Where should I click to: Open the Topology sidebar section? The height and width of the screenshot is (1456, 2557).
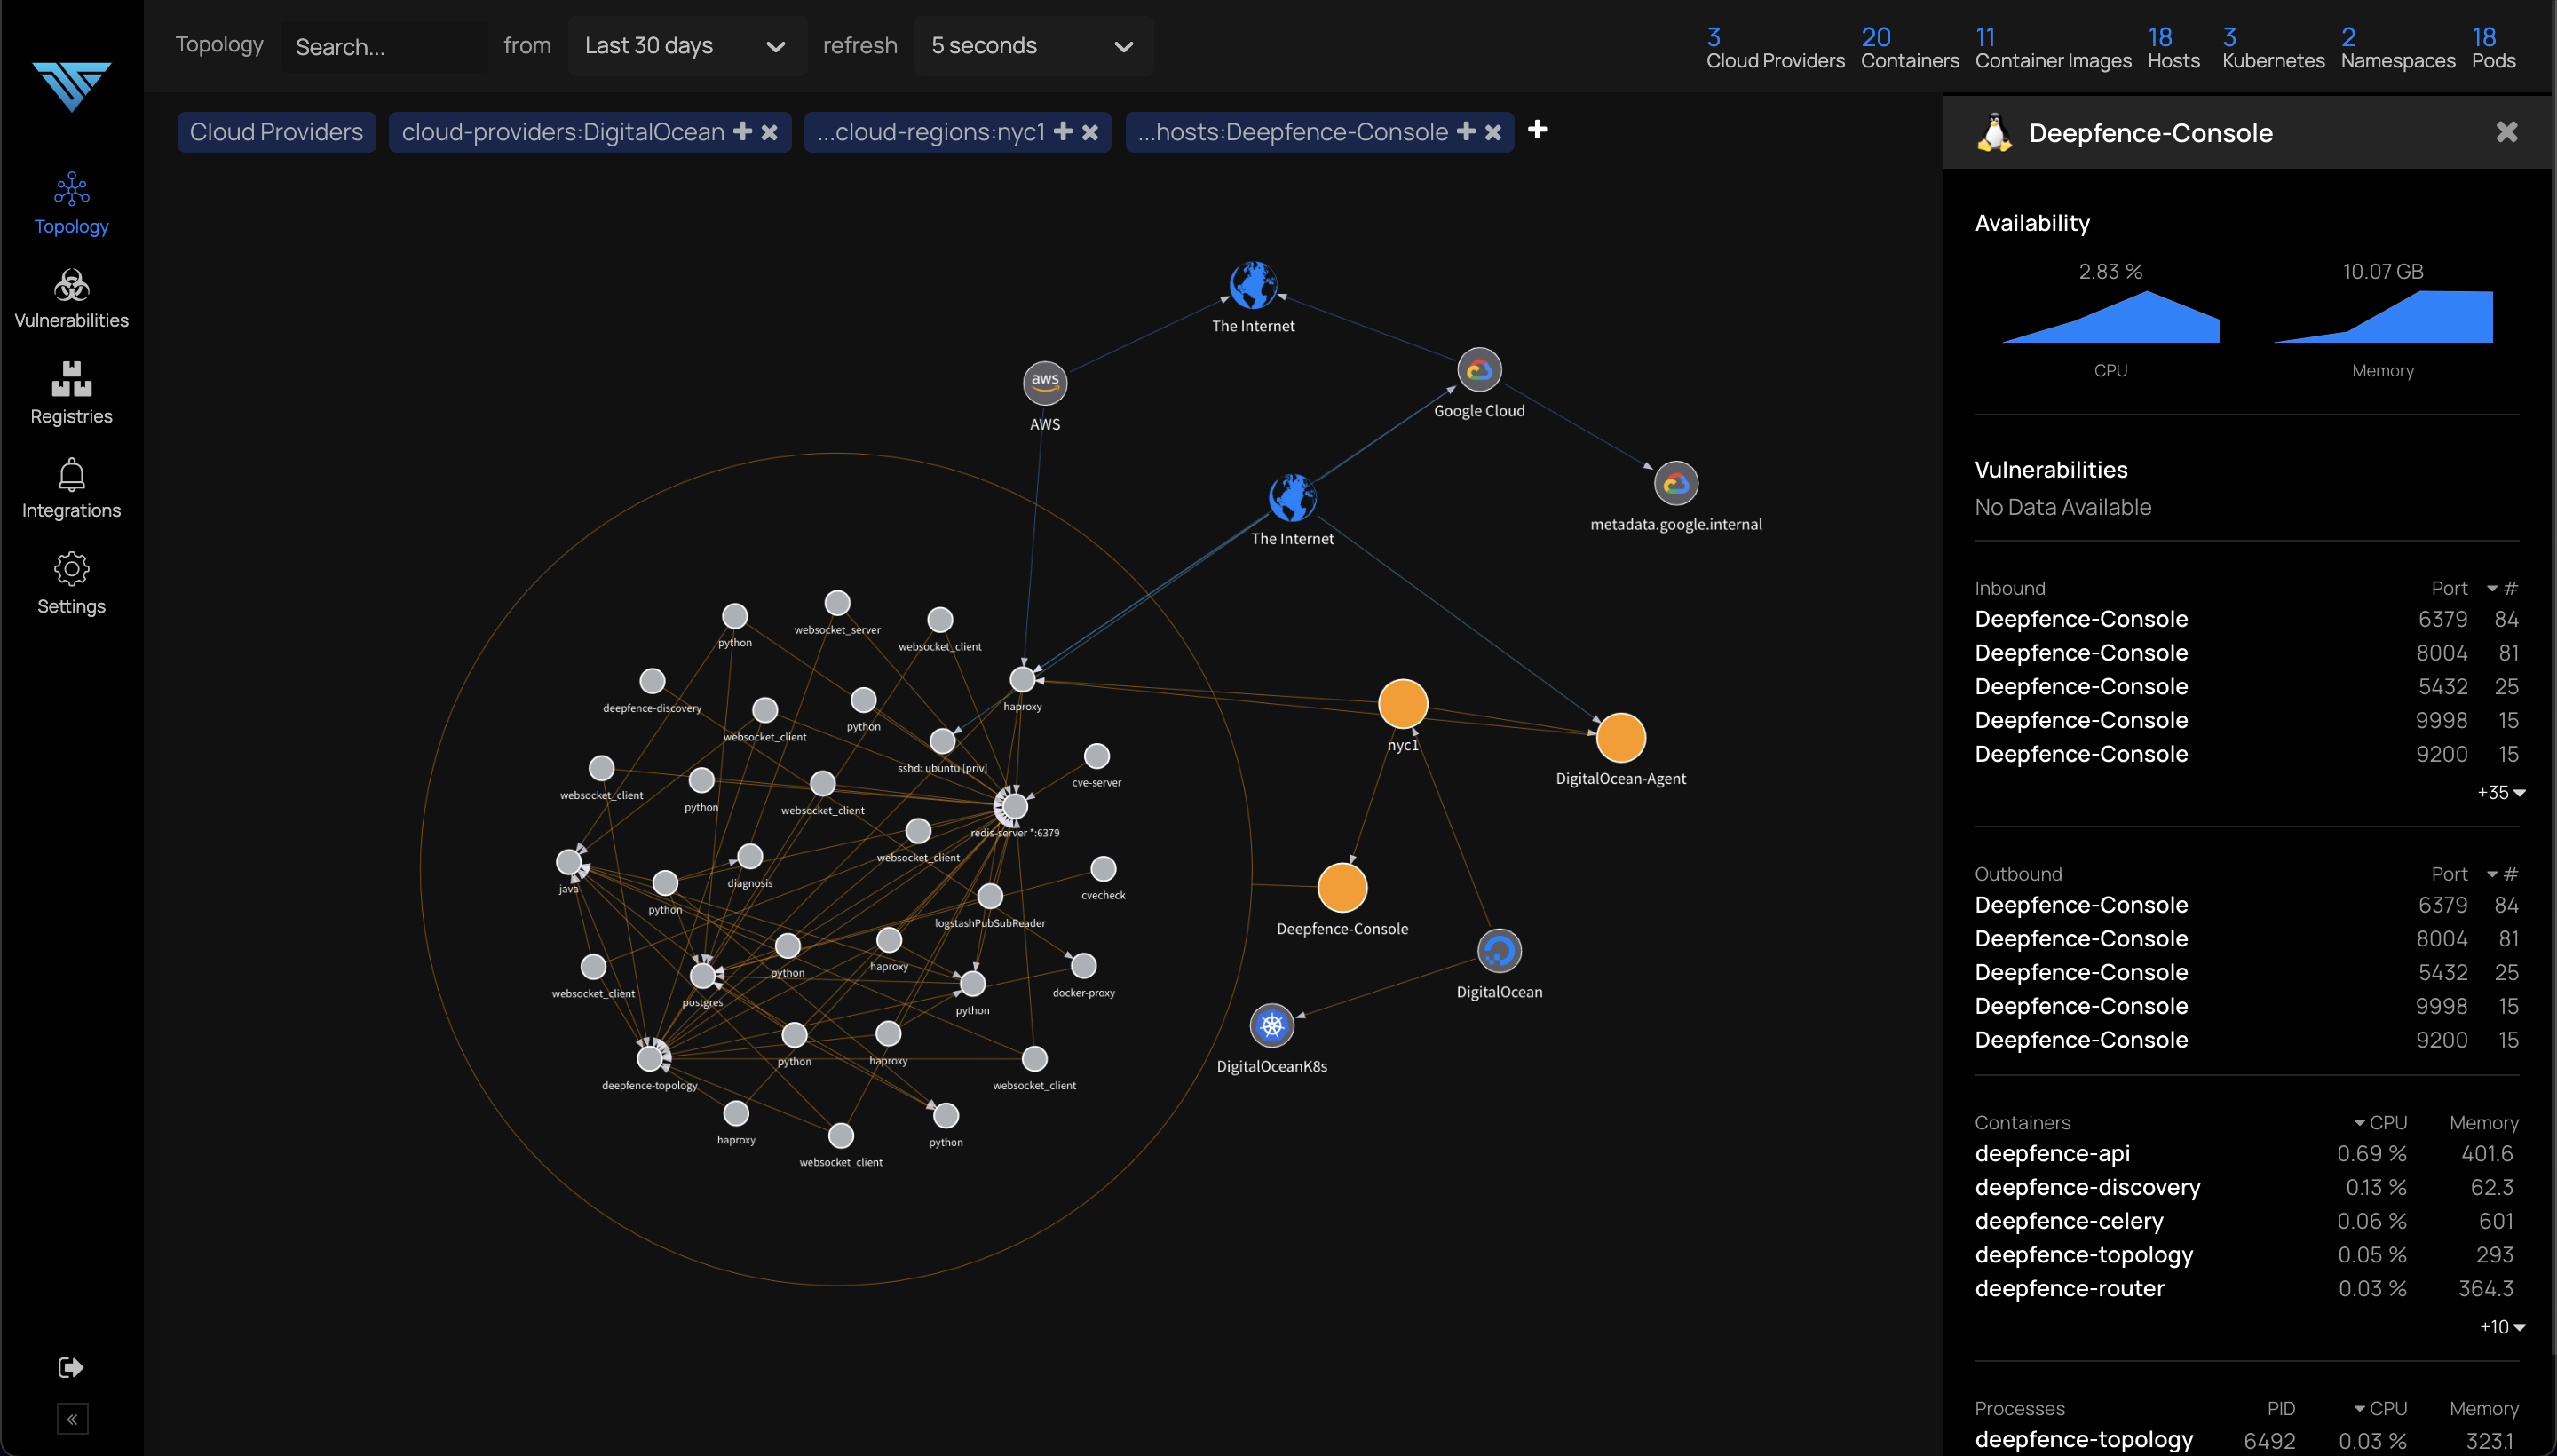coord(71,203)
